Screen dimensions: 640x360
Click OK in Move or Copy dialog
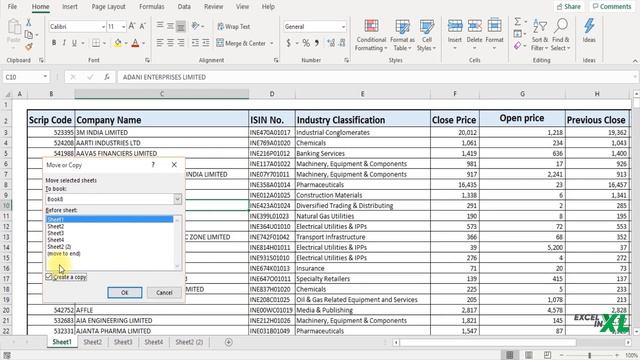[125, 293]
